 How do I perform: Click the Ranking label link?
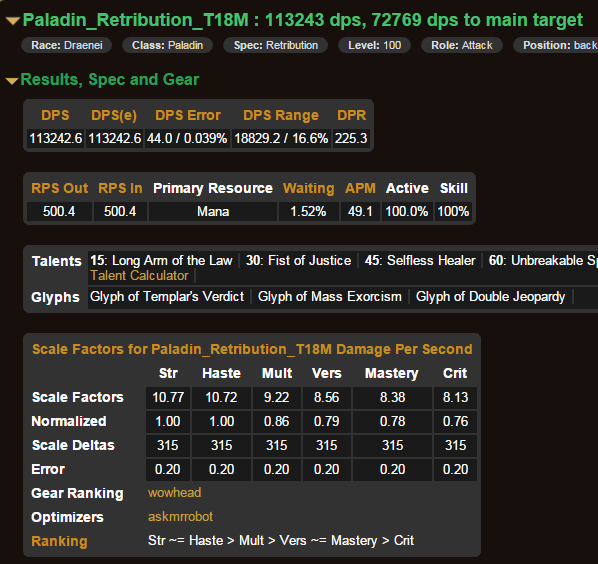point(59,541)
